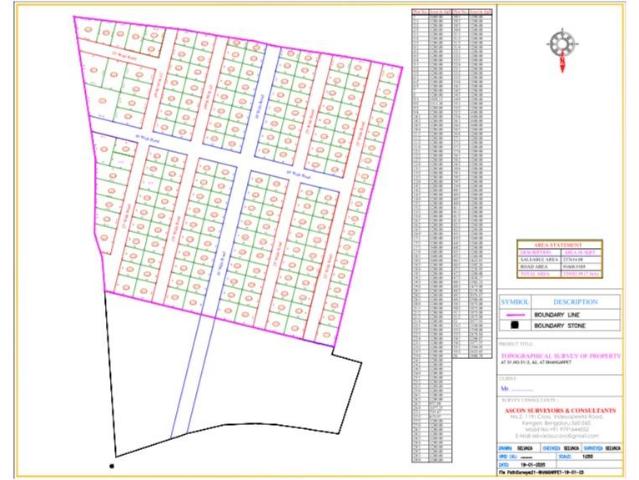Click the 'DESCRIPTION' legend column header

(575, 302)
